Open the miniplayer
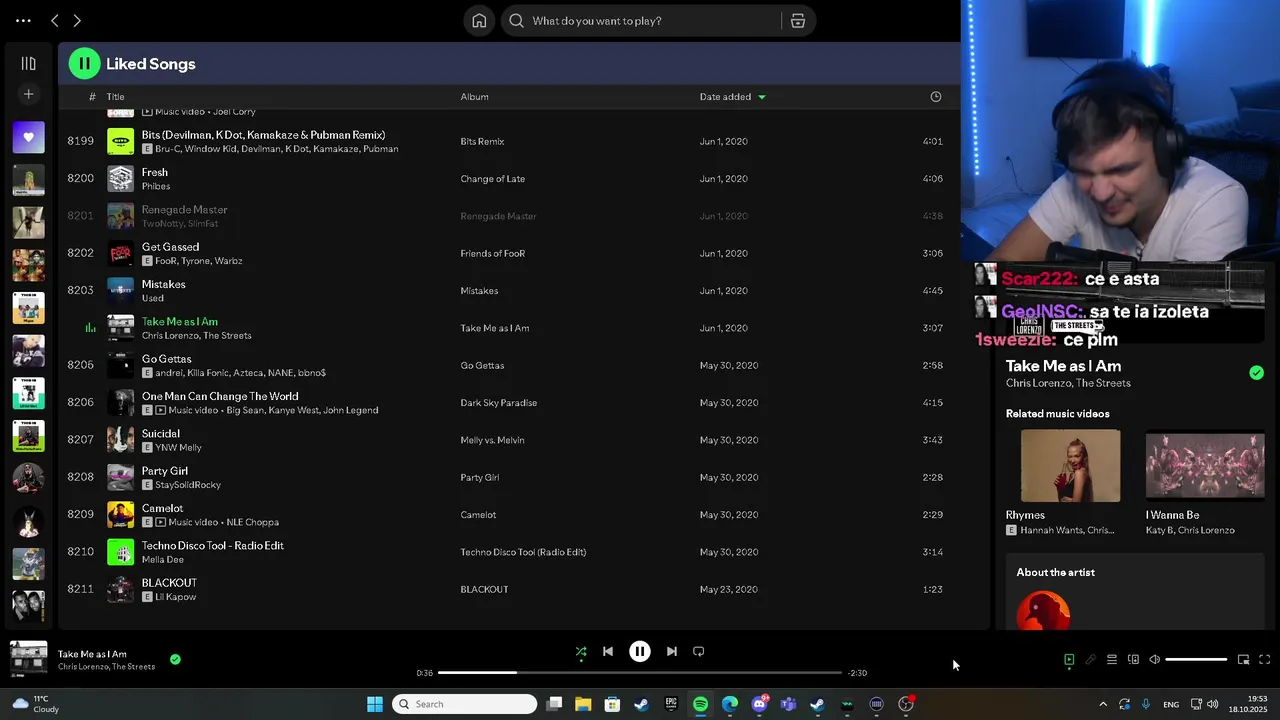This screenshot has width=1280, height=720. click(1243, 660)
